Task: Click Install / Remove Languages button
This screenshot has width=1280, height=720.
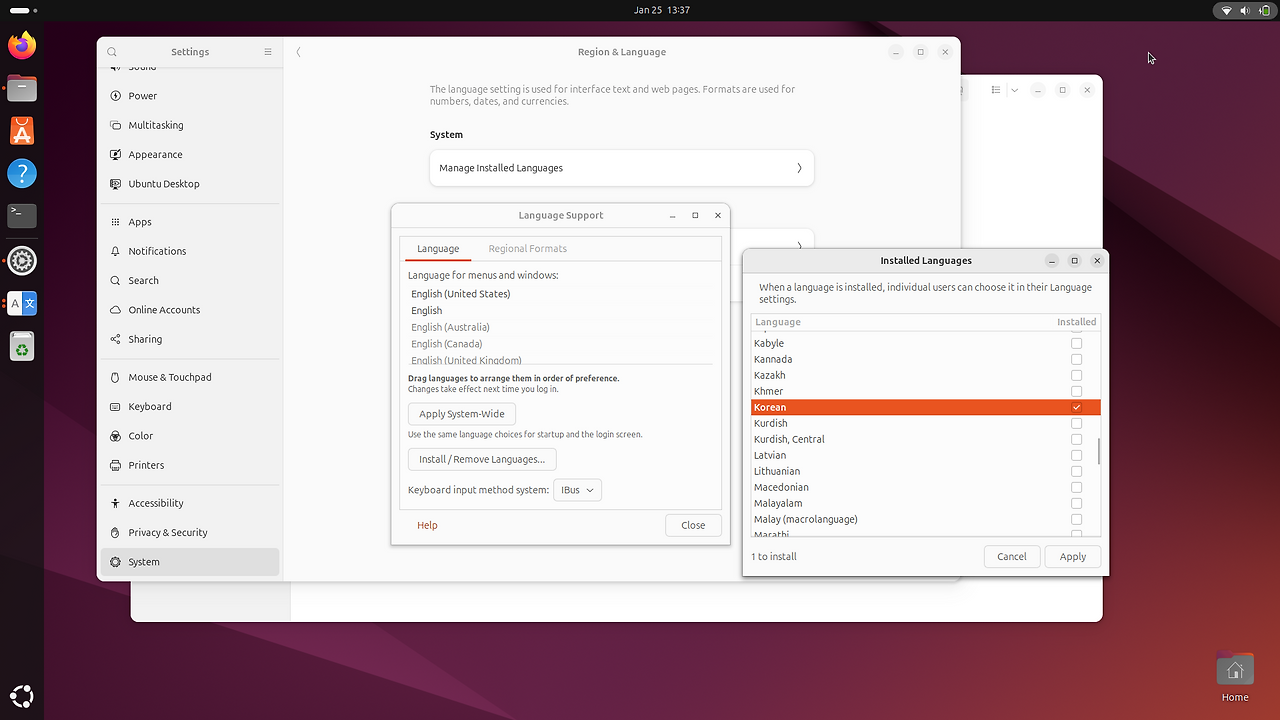Action: [482, 459]
